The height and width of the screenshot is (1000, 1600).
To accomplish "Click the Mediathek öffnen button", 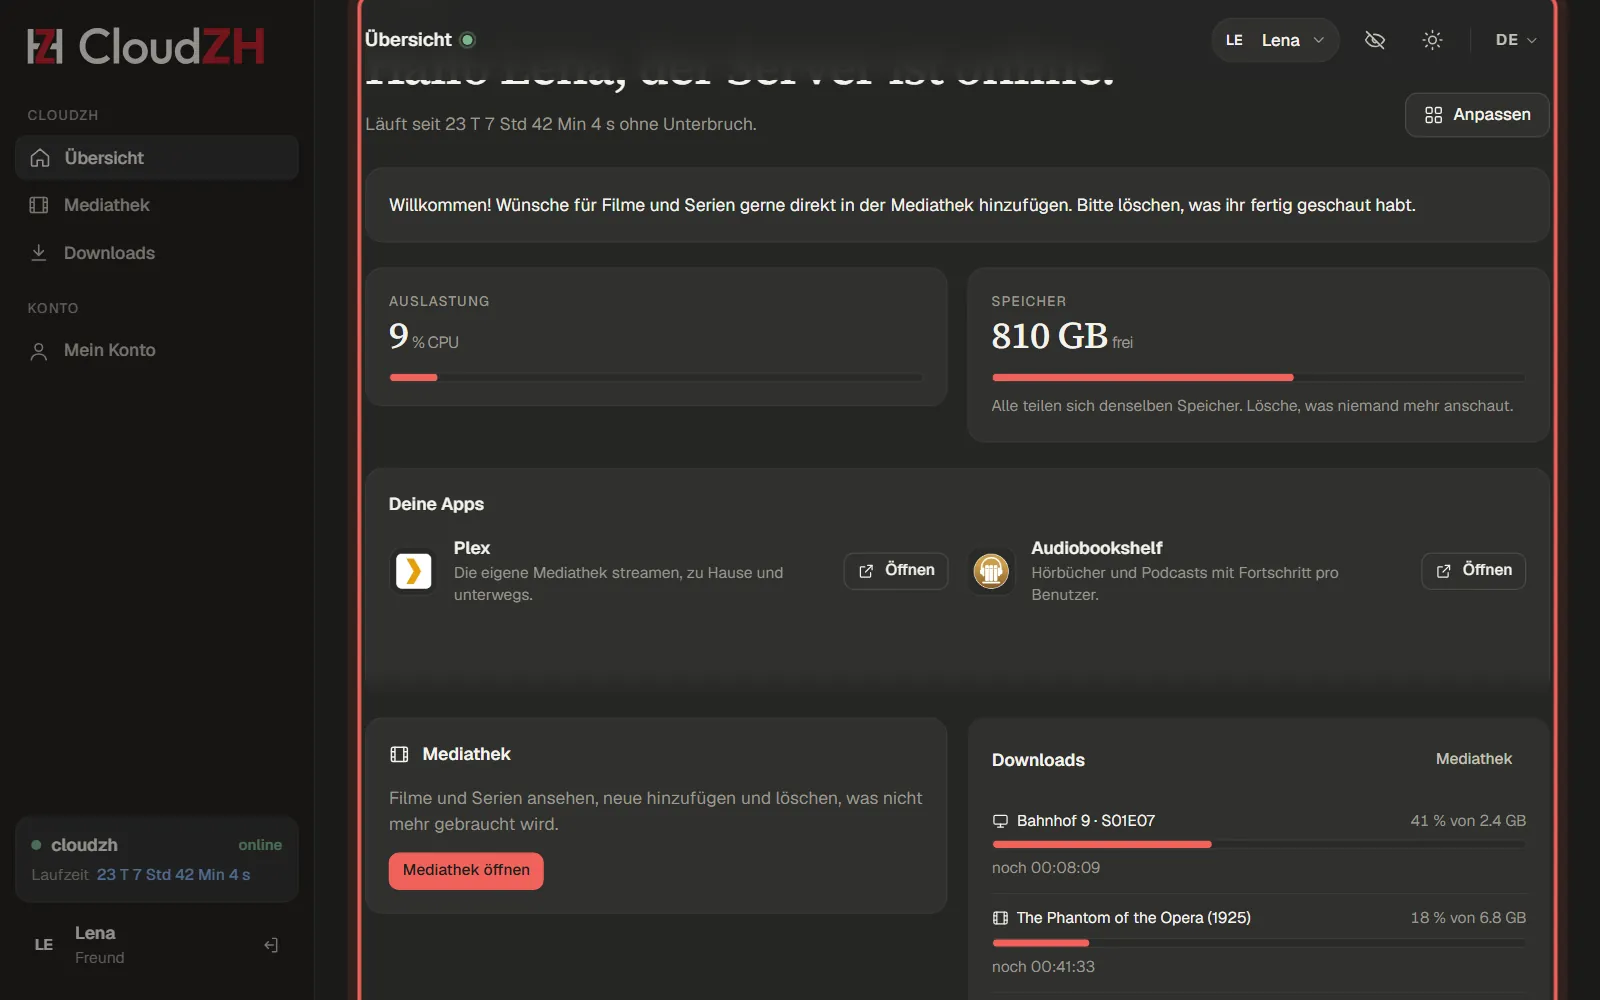I will pos(466,871).
